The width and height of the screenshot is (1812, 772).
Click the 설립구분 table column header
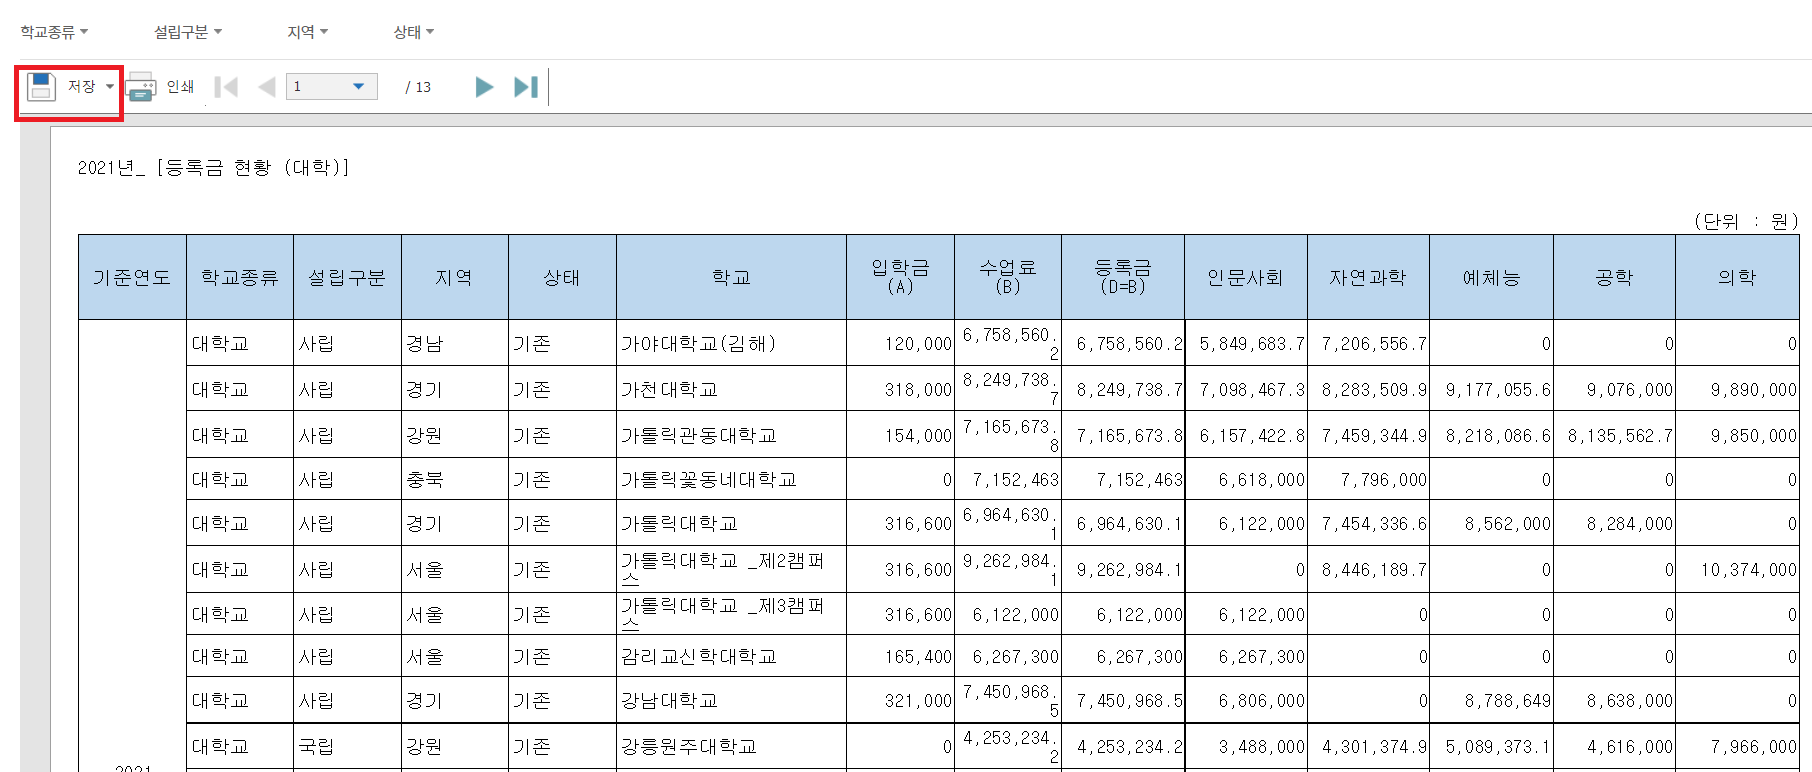(x=347, y=277)
